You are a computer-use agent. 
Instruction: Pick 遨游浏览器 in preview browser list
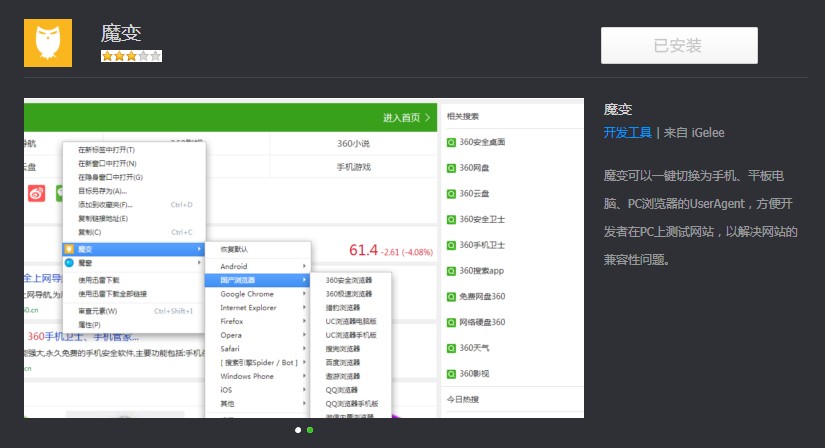tap(343, 376)
